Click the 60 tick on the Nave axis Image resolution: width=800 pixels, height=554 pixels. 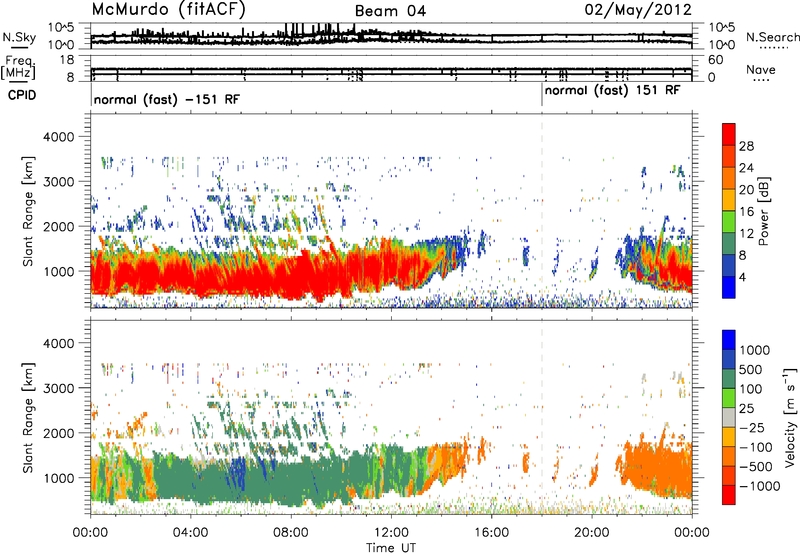coord(715,60)
